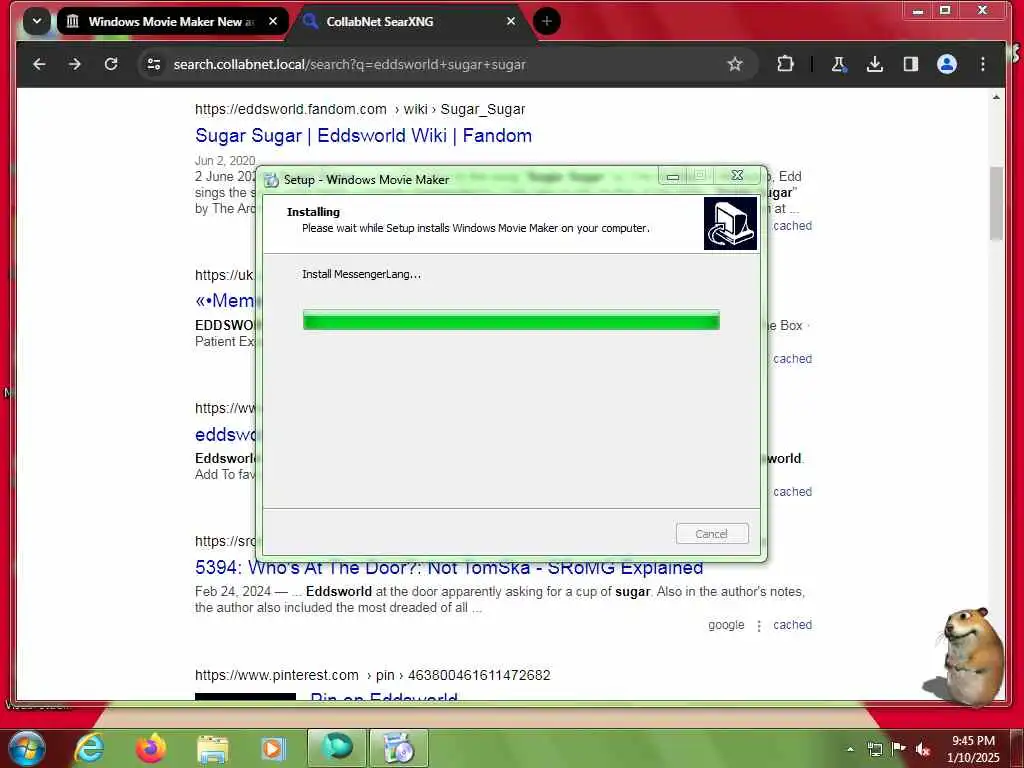
Task: Switch to the browser taskbar button
Action: pyautogui.click(x=337, y=748)
